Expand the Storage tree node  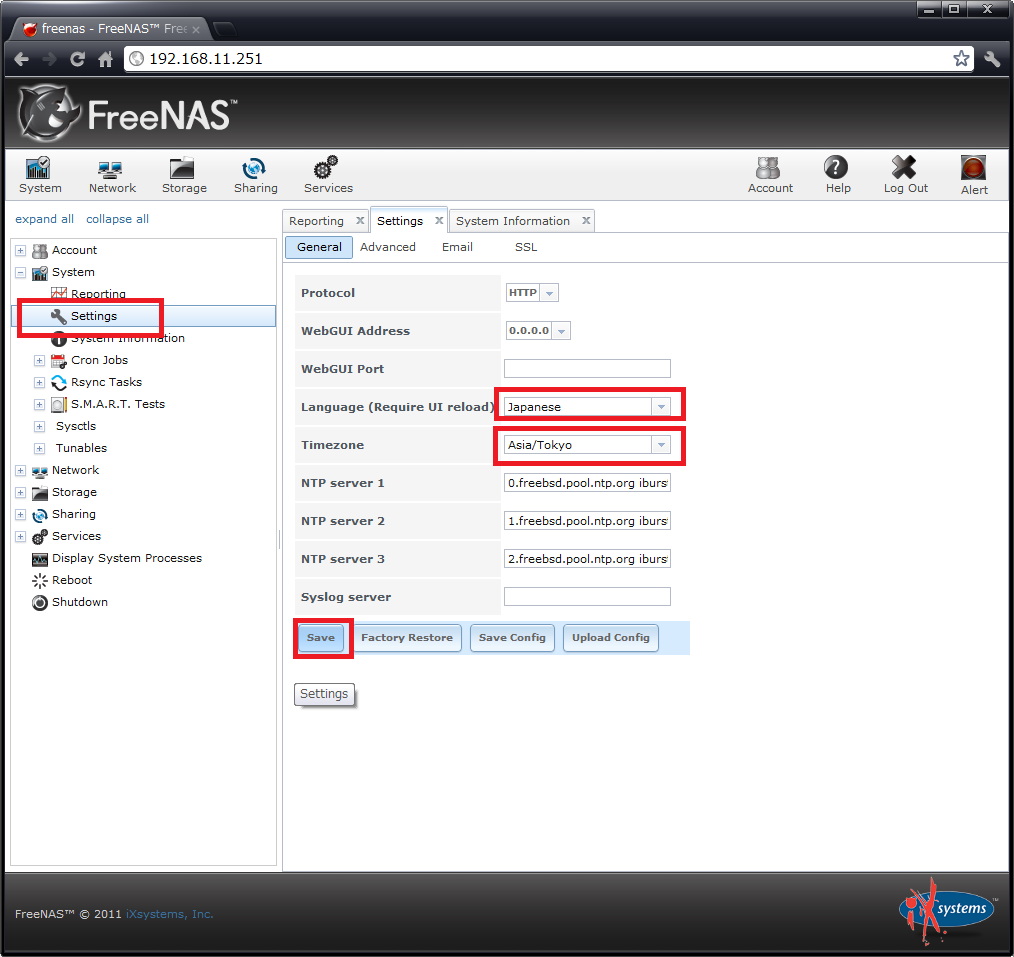pos(21,492)
